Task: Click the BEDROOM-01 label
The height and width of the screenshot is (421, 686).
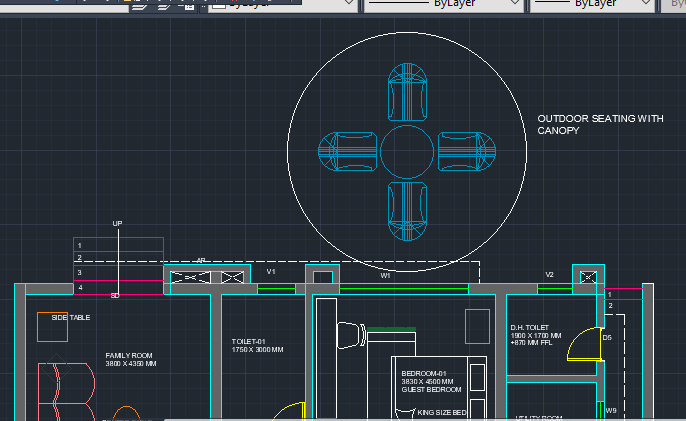Action: [x=424, y=374]
